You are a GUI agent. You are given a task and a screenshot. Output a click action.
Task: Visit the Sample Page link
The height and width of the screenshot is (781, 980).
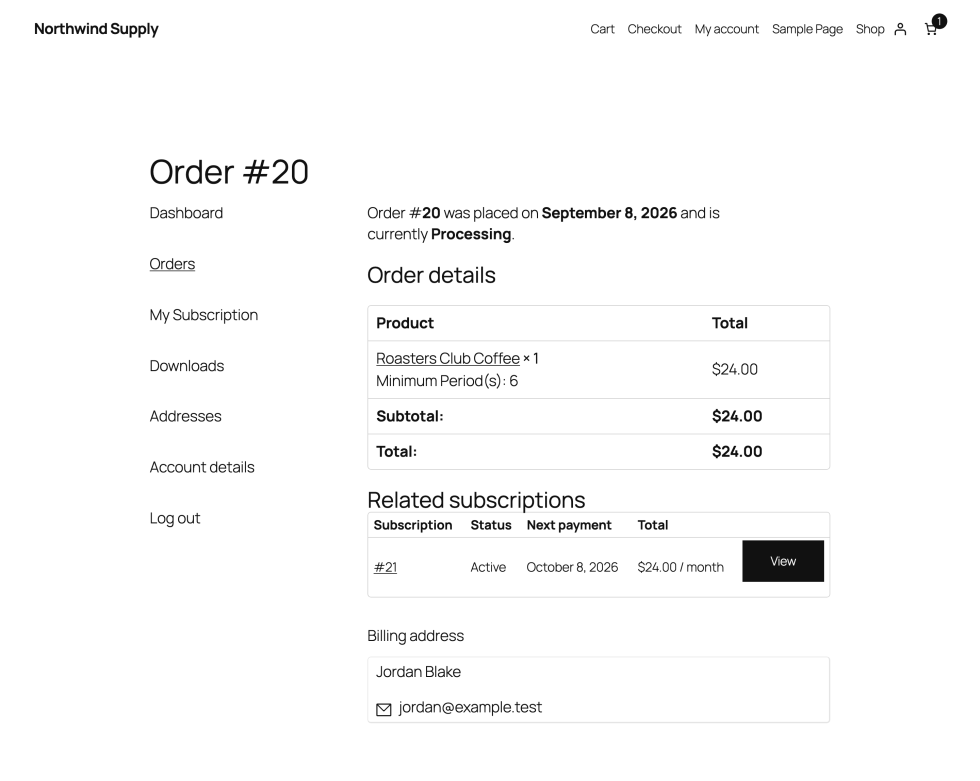[807, 29]
